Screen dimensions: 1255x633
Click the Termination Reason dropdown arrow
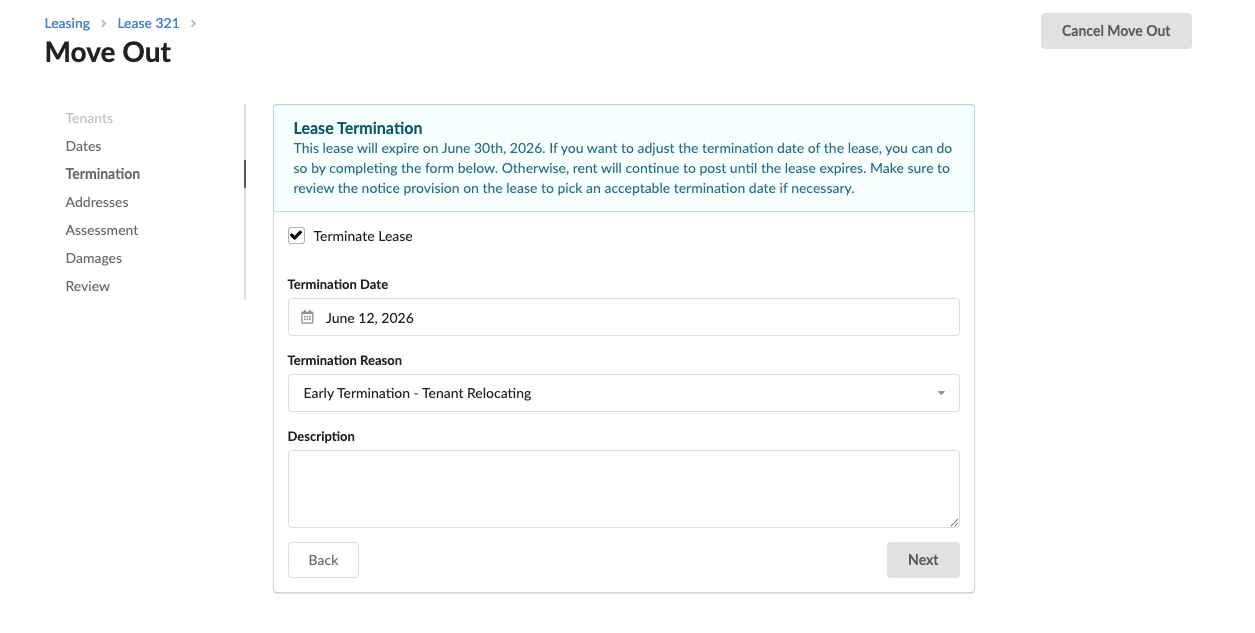click(x=941, y=393)
